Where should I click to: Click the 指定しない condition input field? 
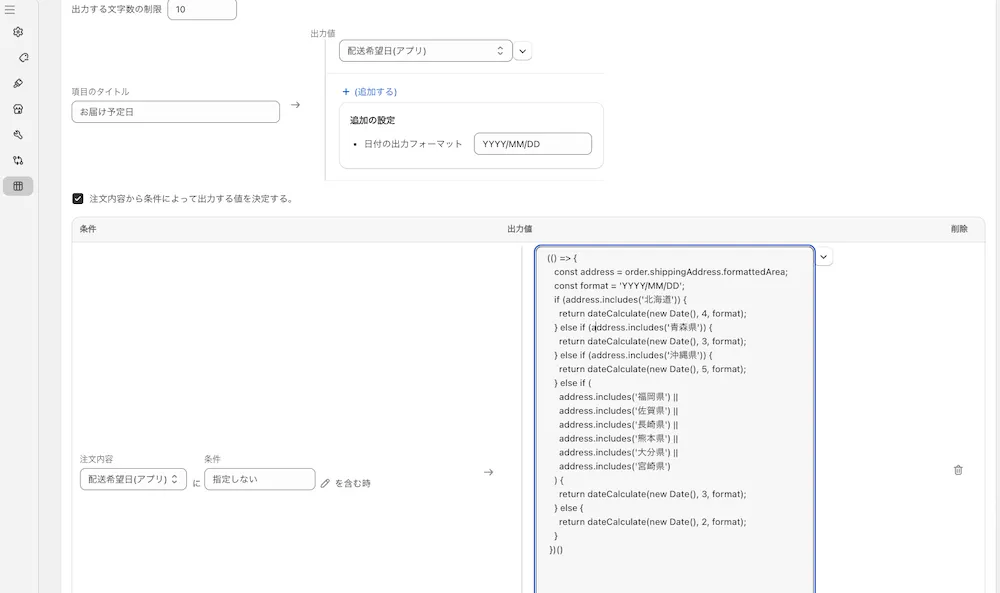[259, 479]
